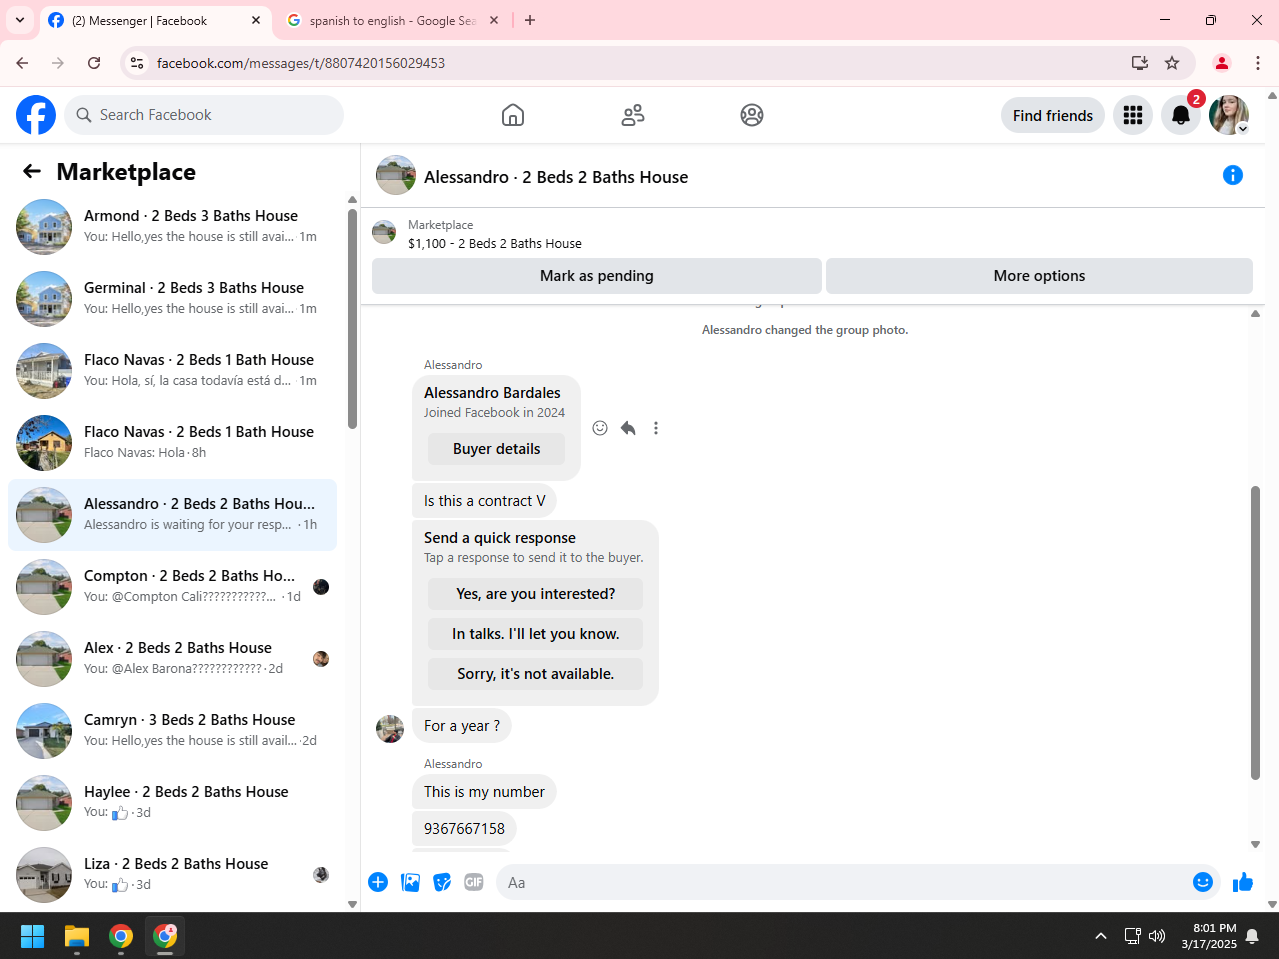Viewport: 1279px width, 959px height.
Task: Expand the tab search dropdown in Chrome
Action: coord(20,20)
